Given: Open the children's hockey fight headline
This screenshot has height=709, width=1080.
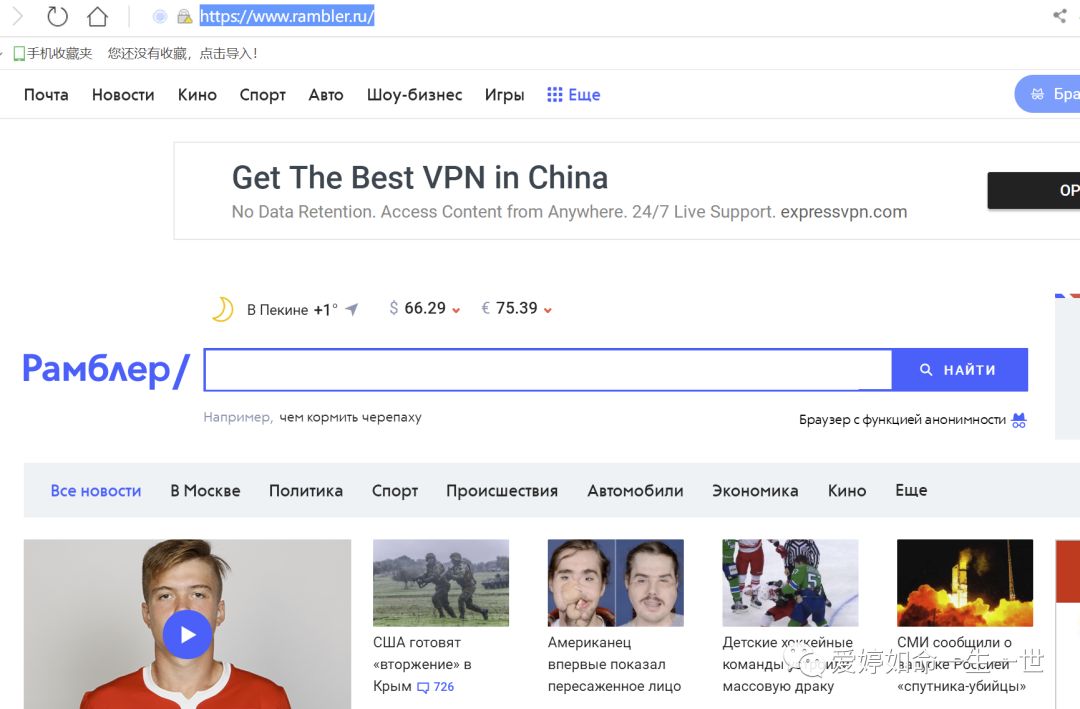Looking at the screenshot, I should point(787,664).
